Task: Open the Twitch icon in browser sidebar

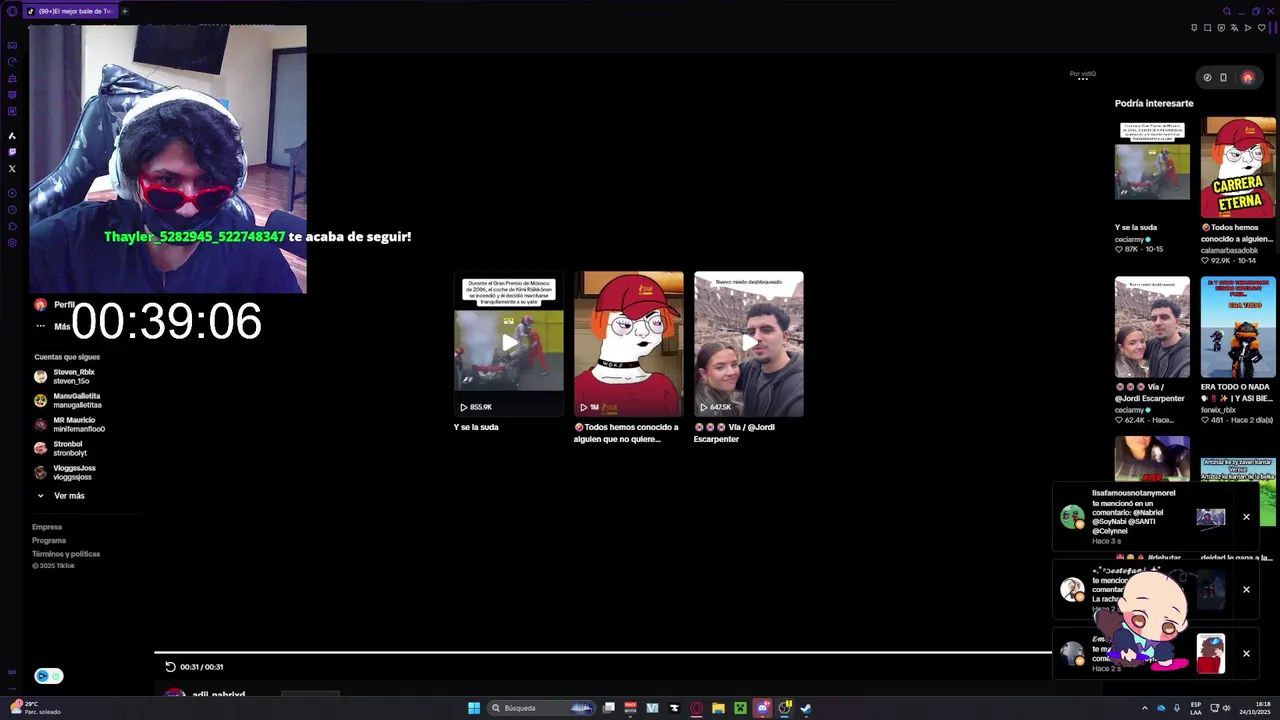Action: [x=12, y=152]
